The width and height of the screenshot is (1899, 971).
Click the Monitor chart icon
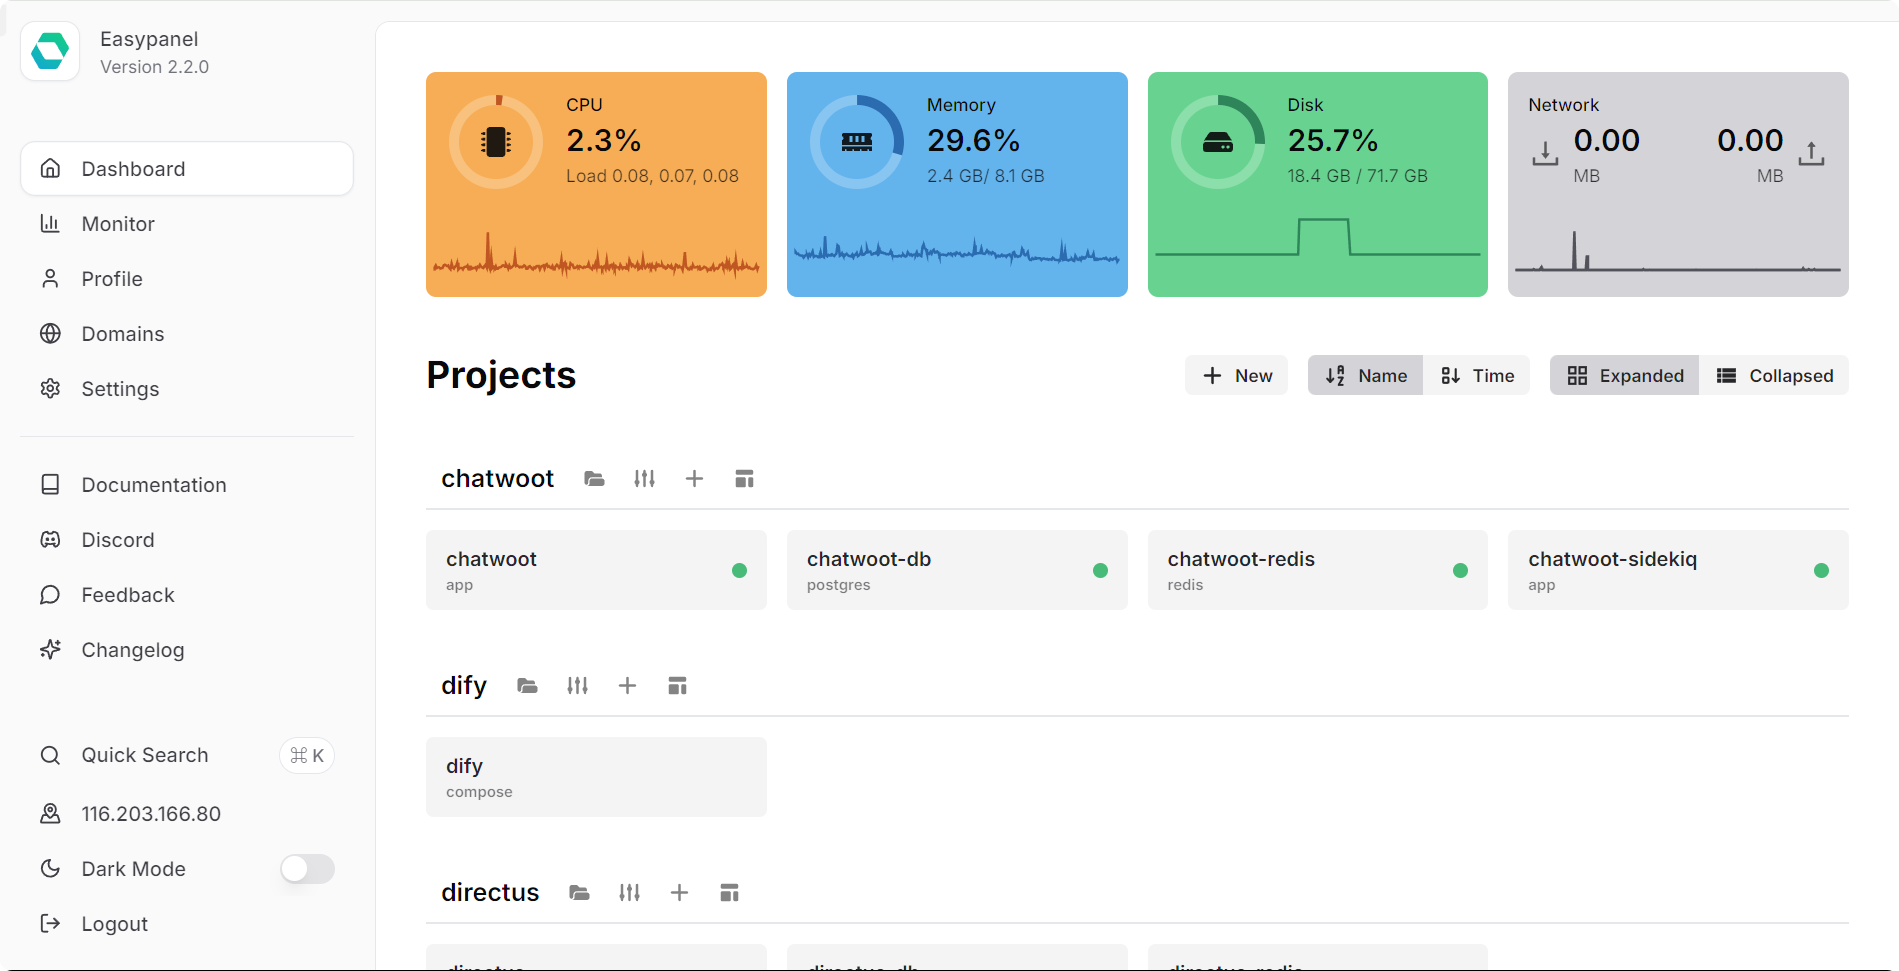pos(50,223)
